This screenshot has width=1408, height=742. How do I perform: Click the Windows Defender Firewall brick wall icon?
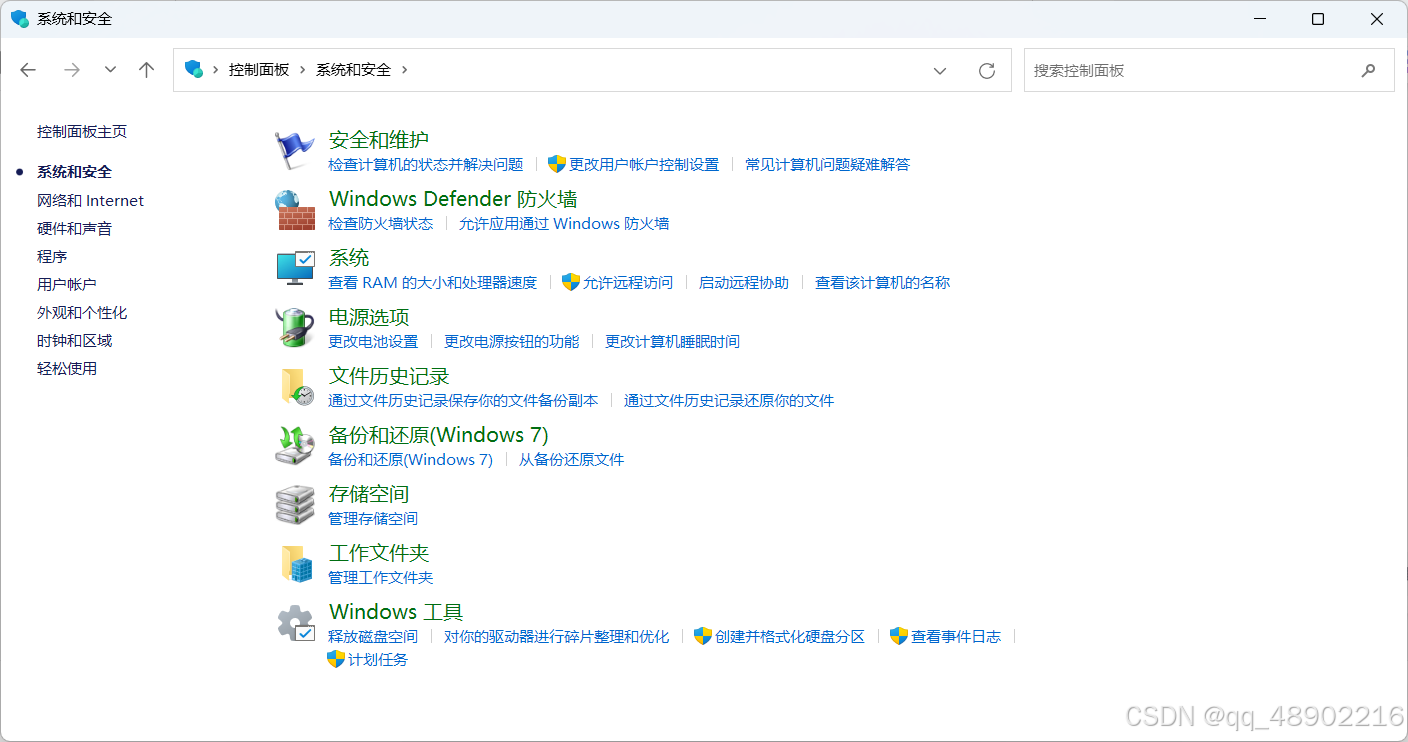click(x=295, y=210)
